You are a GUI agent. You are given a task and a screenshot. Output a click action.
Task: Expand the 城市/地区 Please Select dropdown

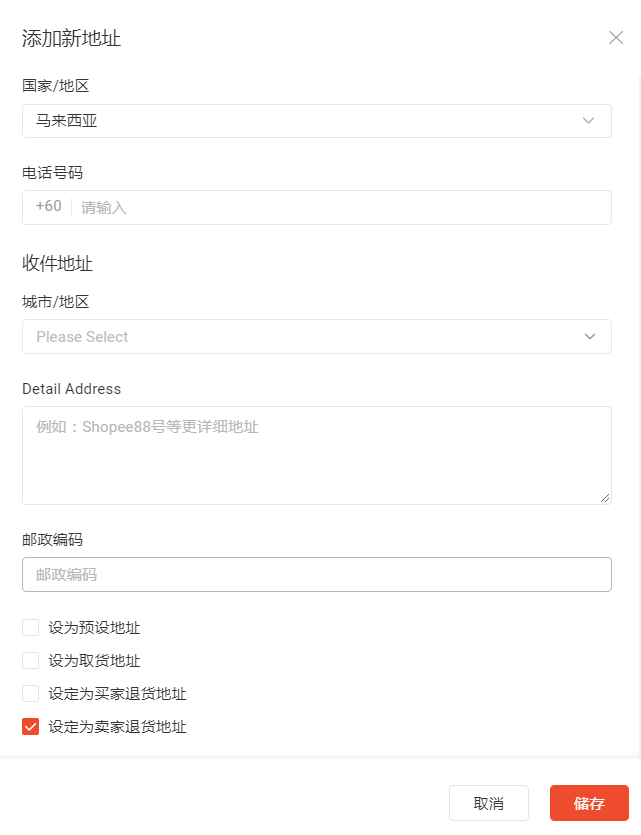coord(316,336)
